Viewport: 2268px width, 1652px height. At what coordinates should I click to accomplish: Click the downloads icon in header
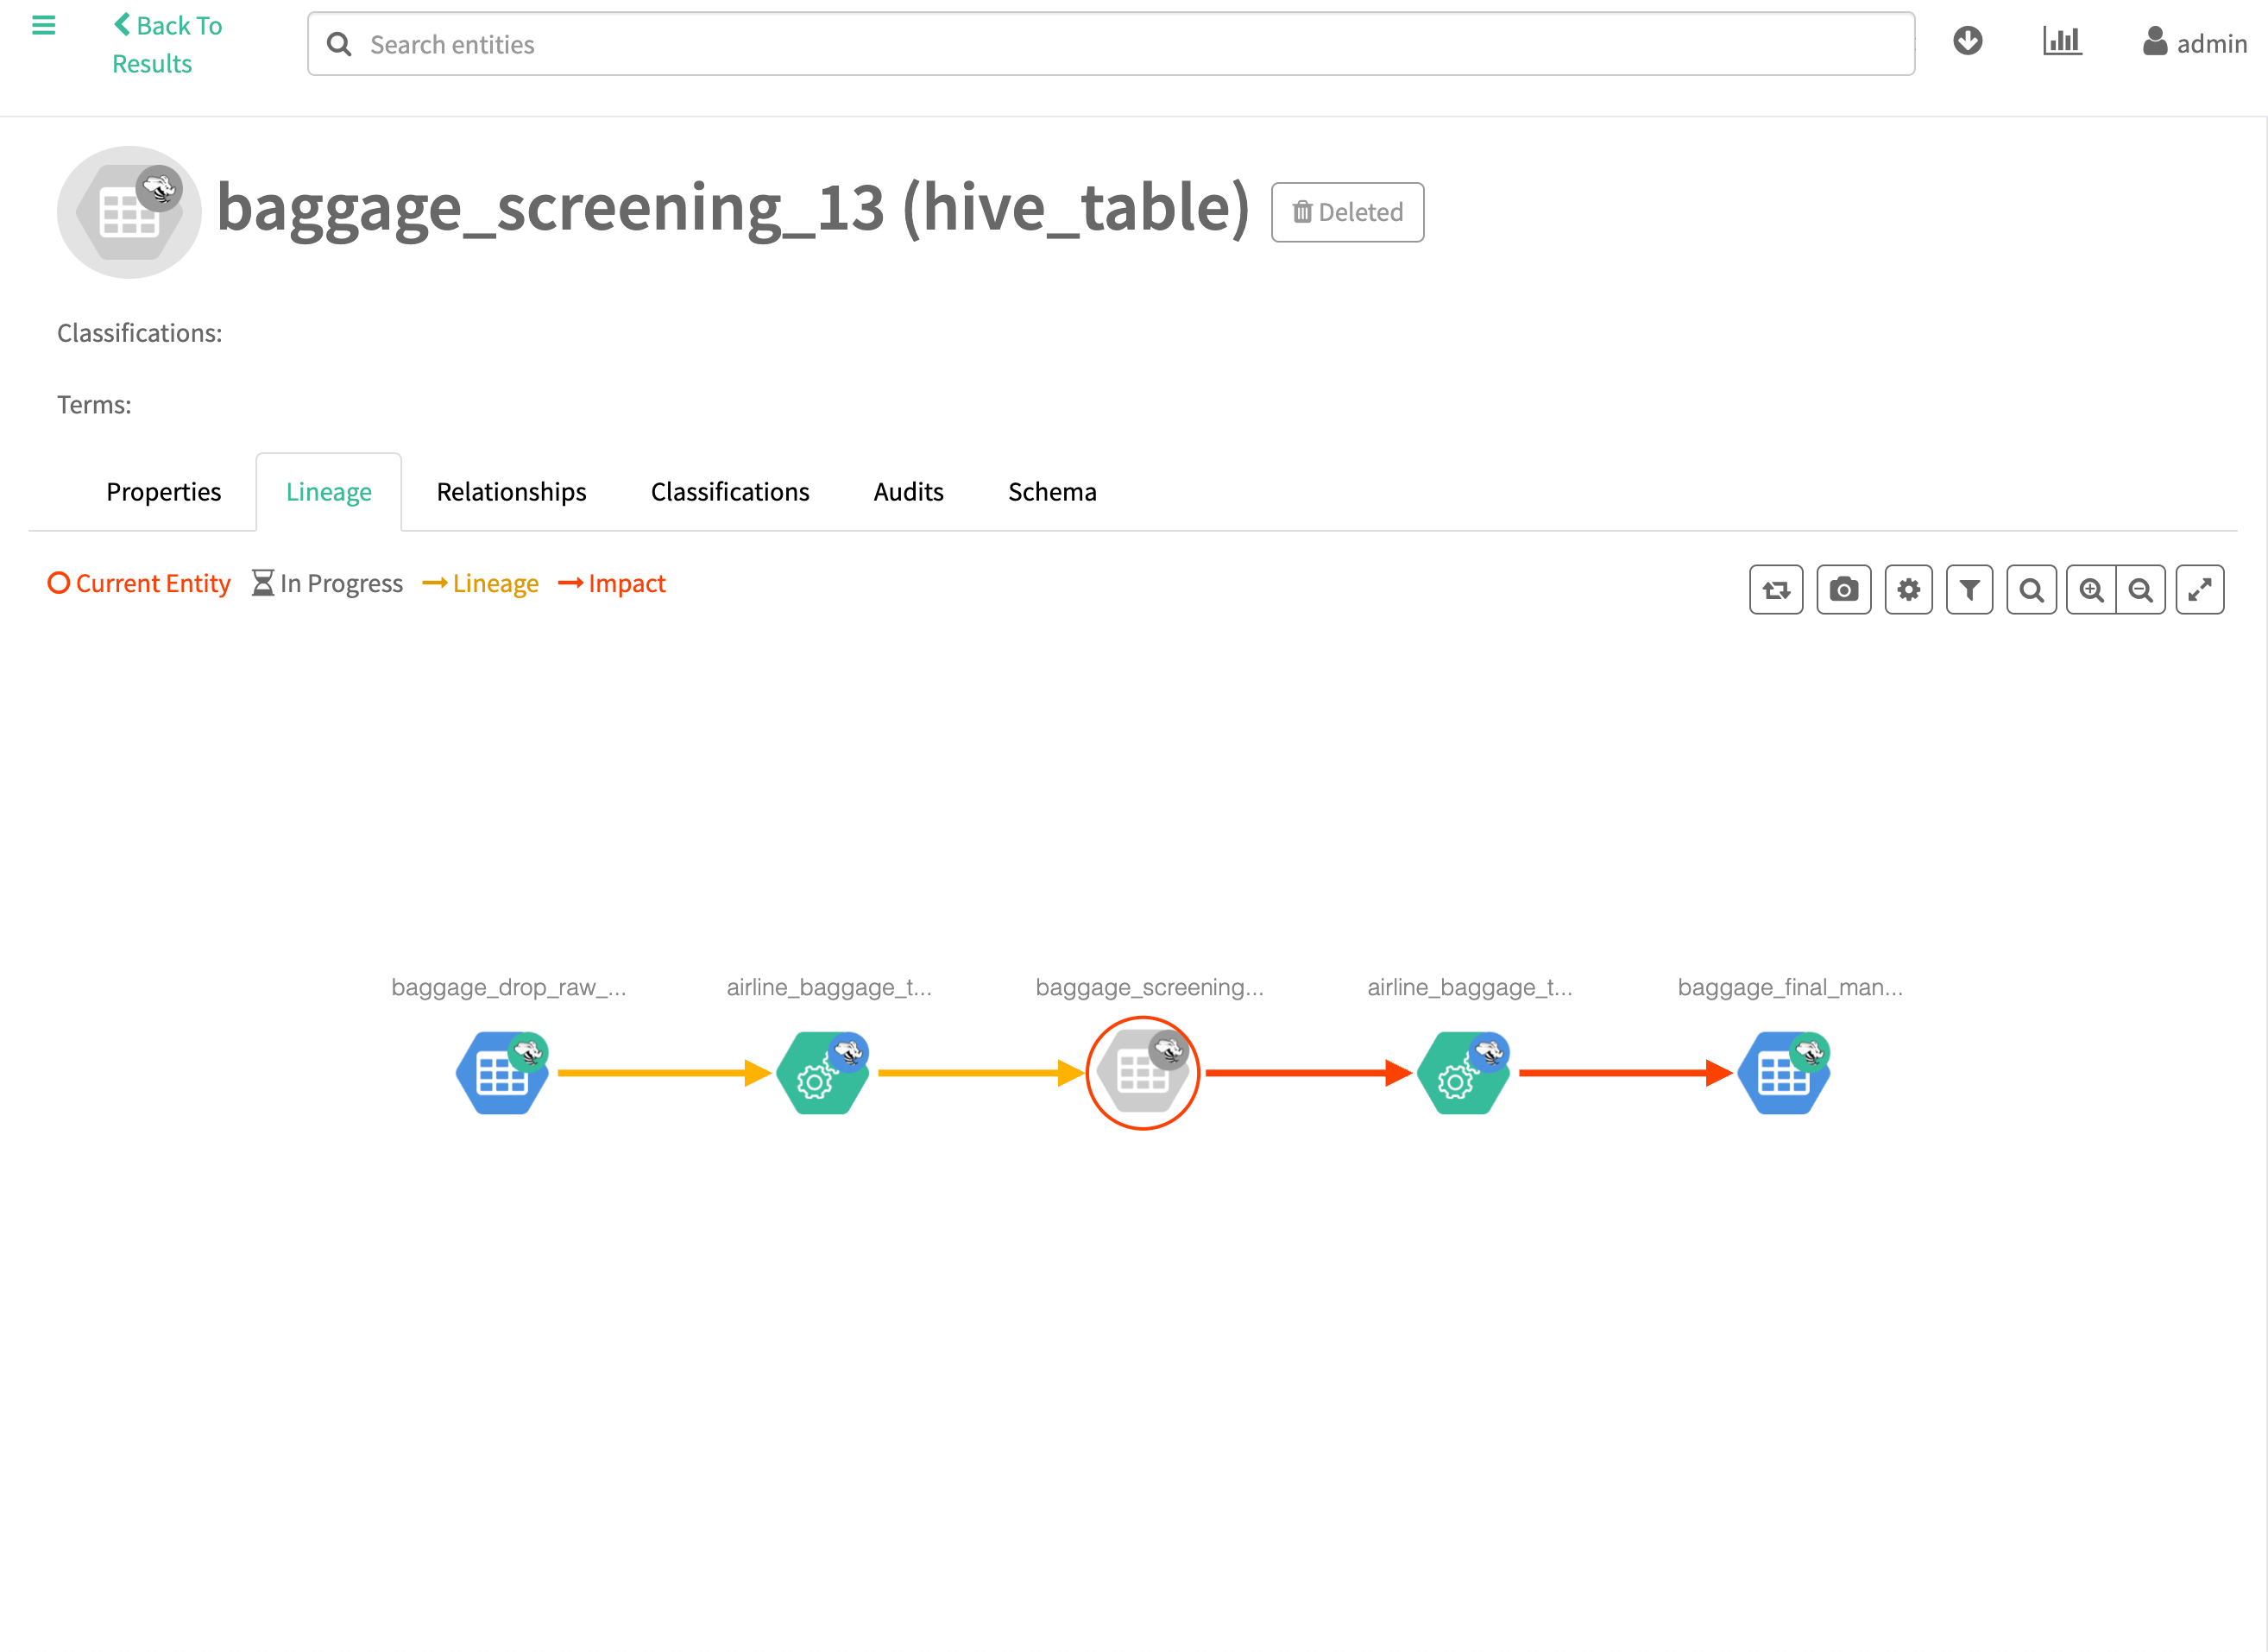pyautogui.click(x=1967, y=41)
